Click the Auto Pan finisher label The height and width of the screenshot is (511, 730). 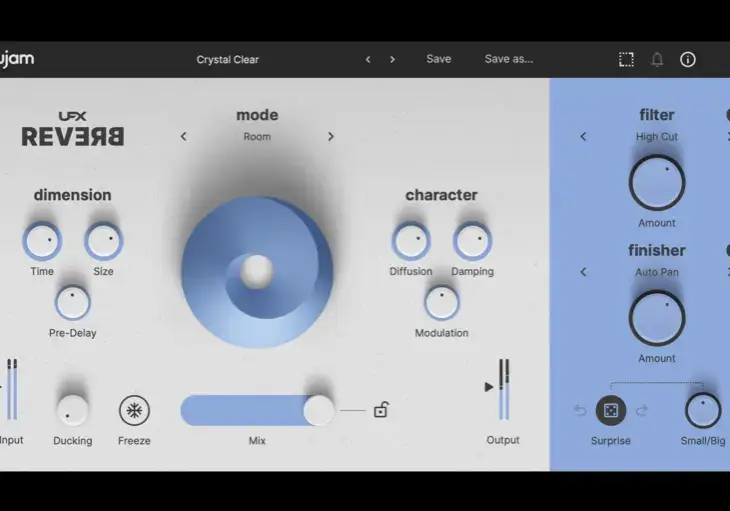[656, 272]
